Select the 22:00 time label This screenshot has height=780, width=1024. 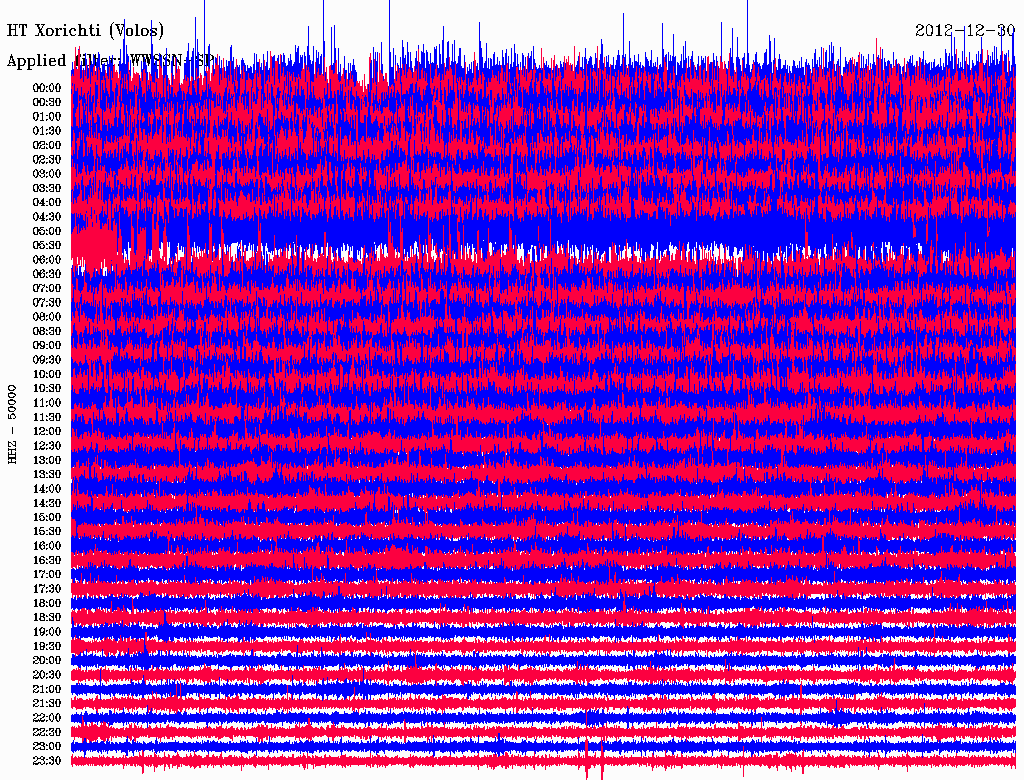(47, 718)
